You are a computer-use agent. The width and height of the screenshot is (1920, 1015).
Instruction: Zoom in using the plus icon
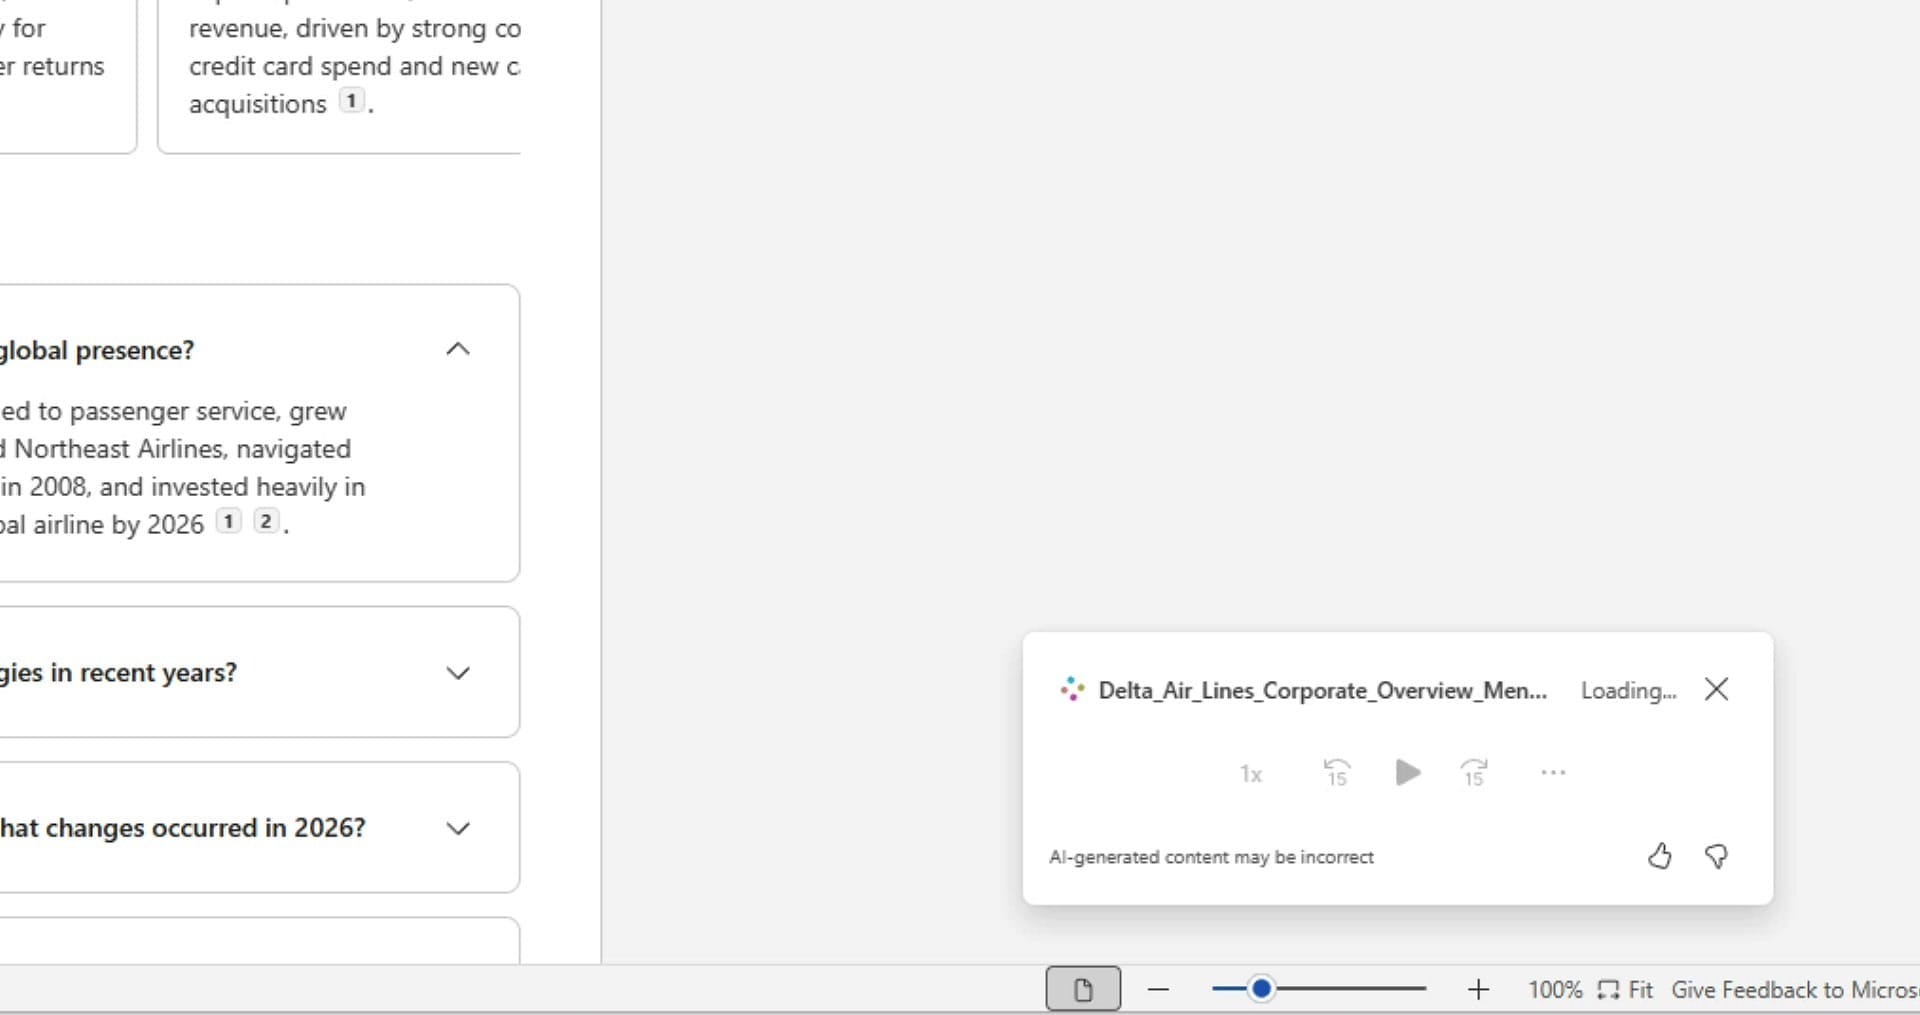1479,989
